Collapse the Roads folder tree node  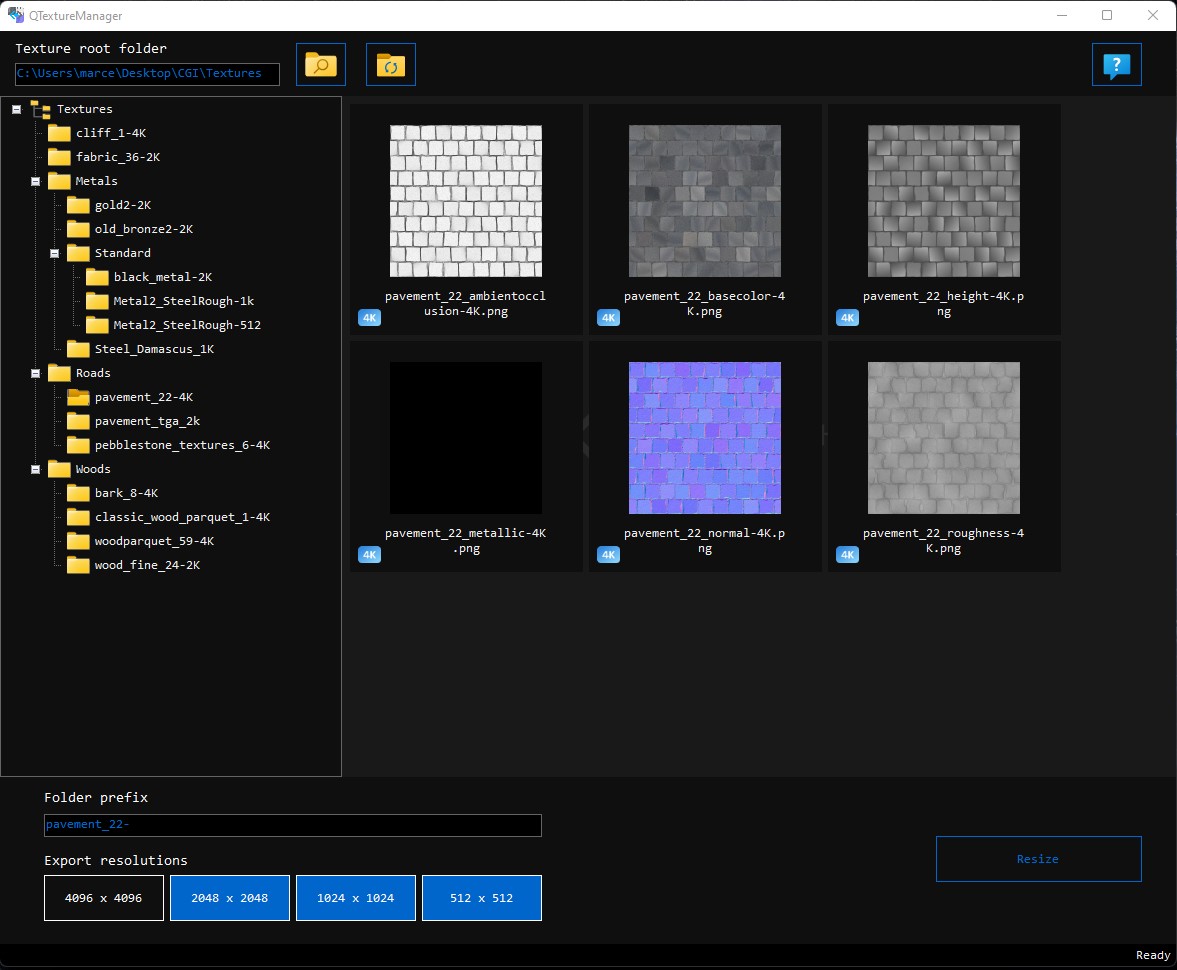pos(36,373)
